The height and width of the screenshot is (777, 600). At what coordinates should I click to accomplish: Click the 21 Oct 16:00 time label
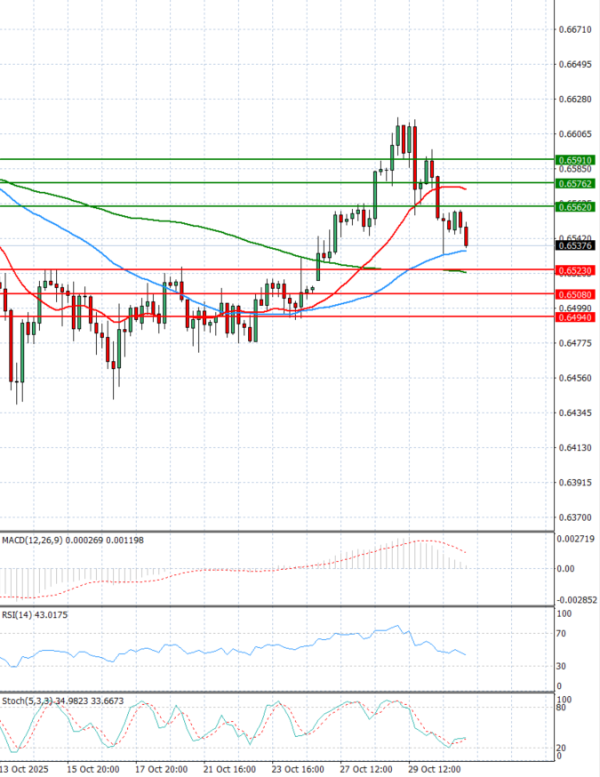click(x=231, y=769)
